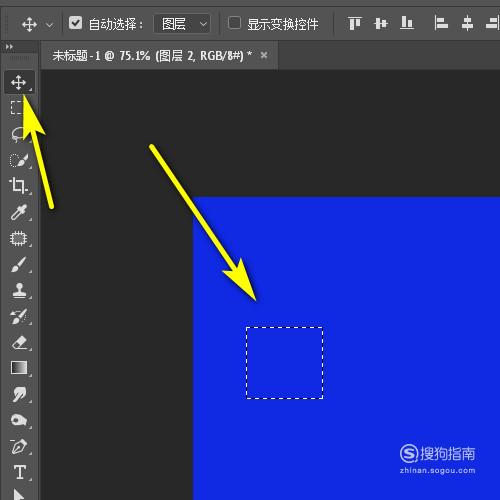Select the Eraser tool
The width and height of the screenshot is (500, 500).
19,343
